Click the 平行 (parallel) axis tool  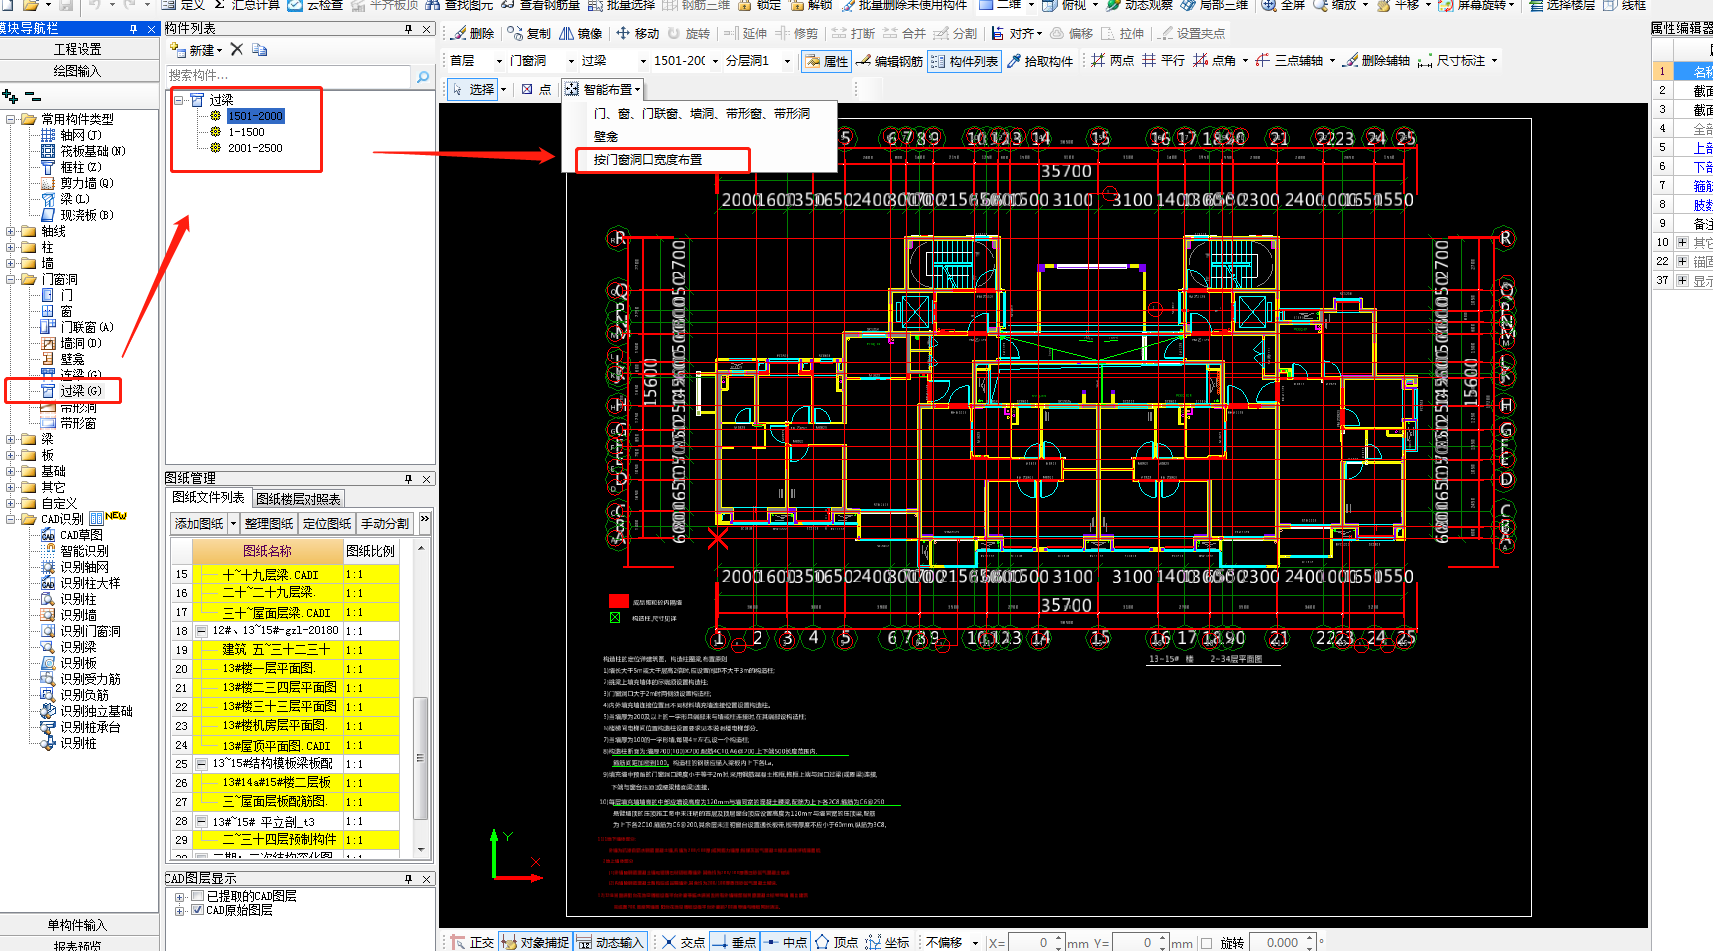tap(1163, 61)
